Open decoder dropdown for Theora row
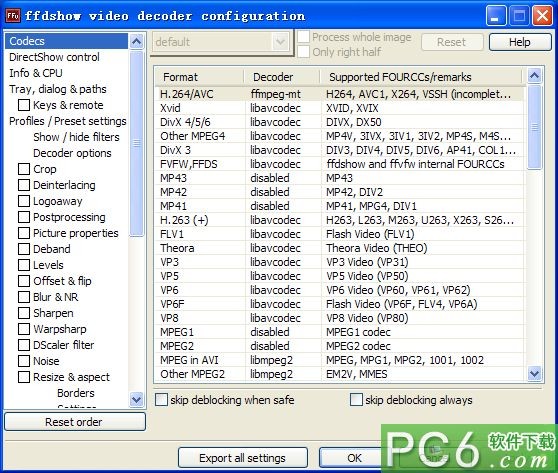558x473 pixels. click(x=283, y=248)
